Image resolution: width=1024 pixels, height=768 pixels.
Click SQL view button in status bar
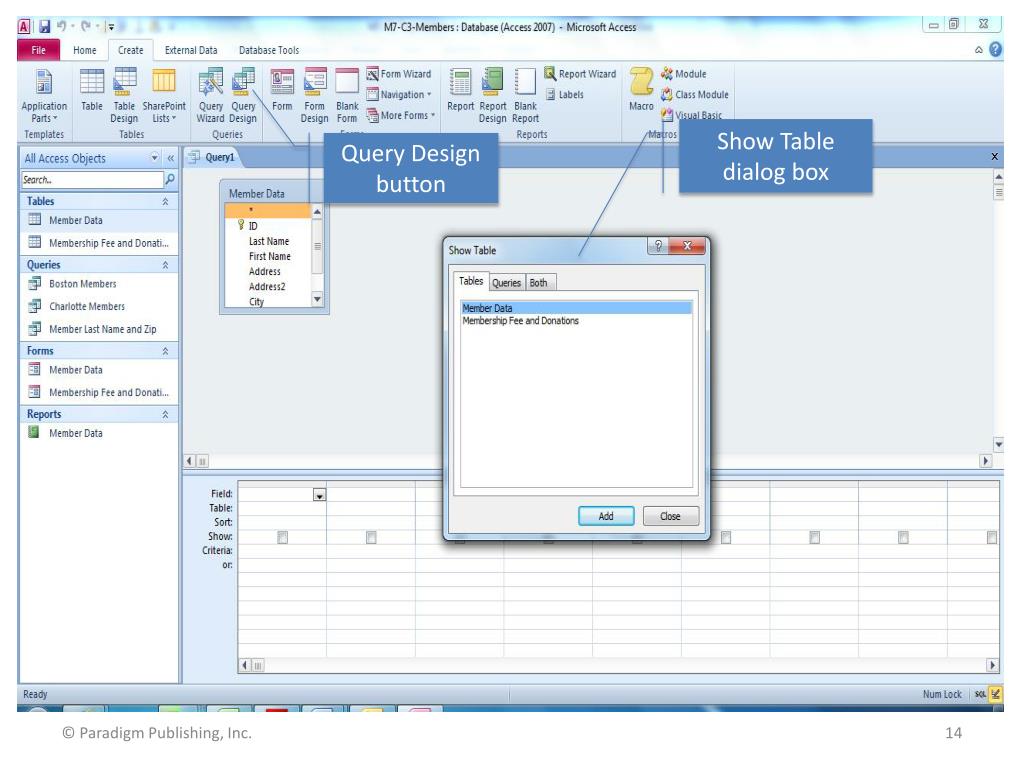point(980,694)
